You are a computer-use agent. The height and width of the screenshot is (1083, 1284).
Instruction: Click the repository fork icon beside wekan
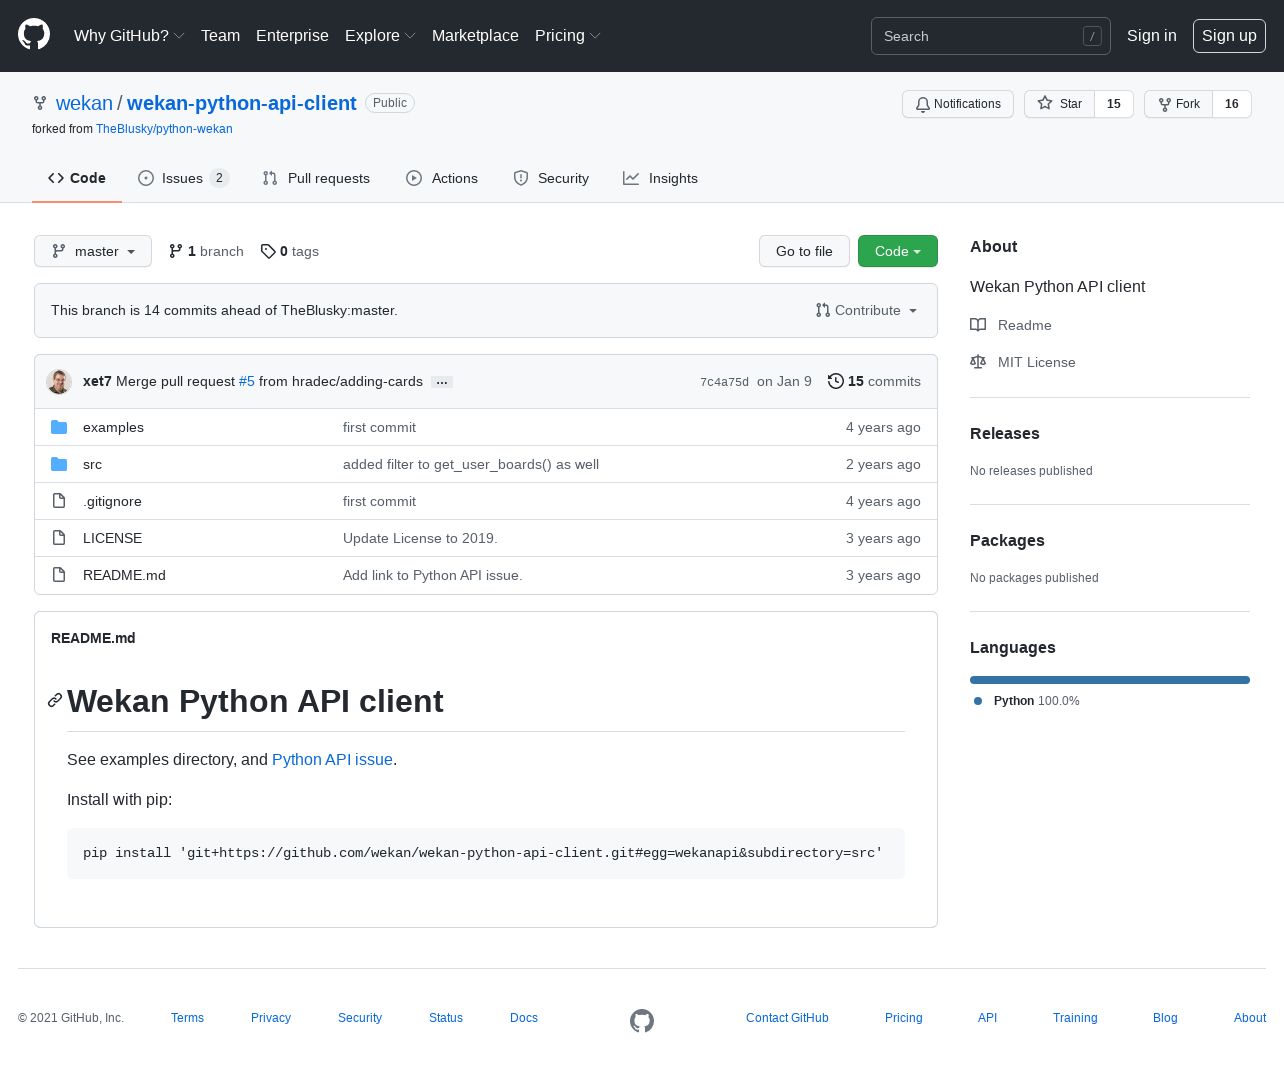[x=40, y=103]
